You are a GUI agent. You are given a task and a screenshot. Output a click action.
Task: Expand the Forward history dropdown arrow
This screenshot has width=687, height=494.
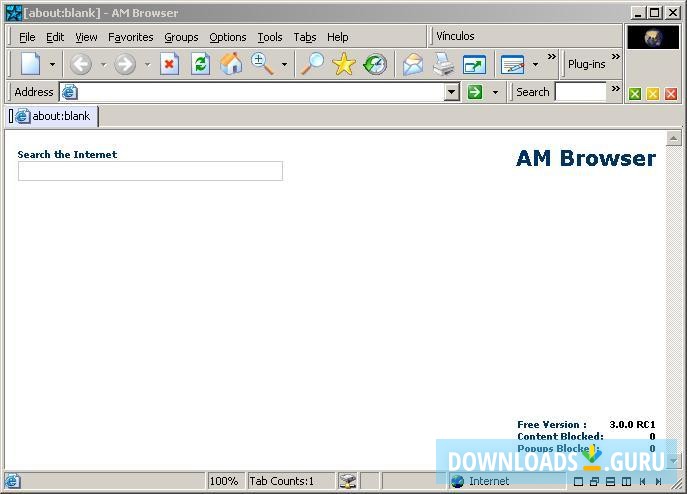point(148,64)
